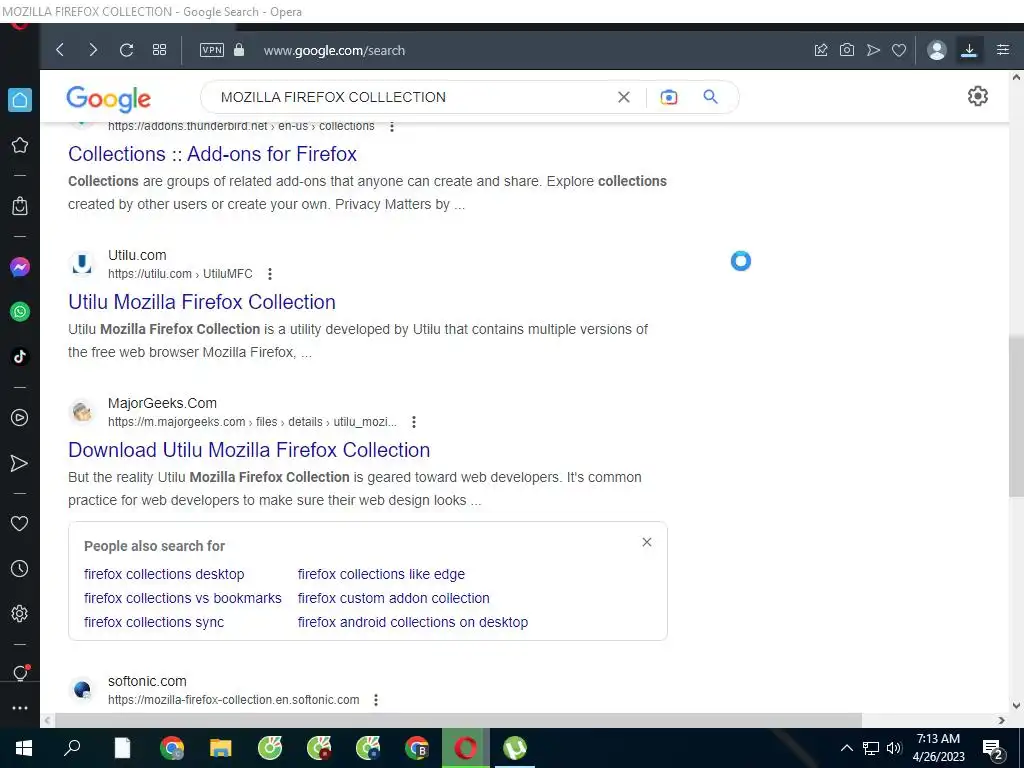Click the scroll right arrow

pyautogui.click(x=1002, y=720)
